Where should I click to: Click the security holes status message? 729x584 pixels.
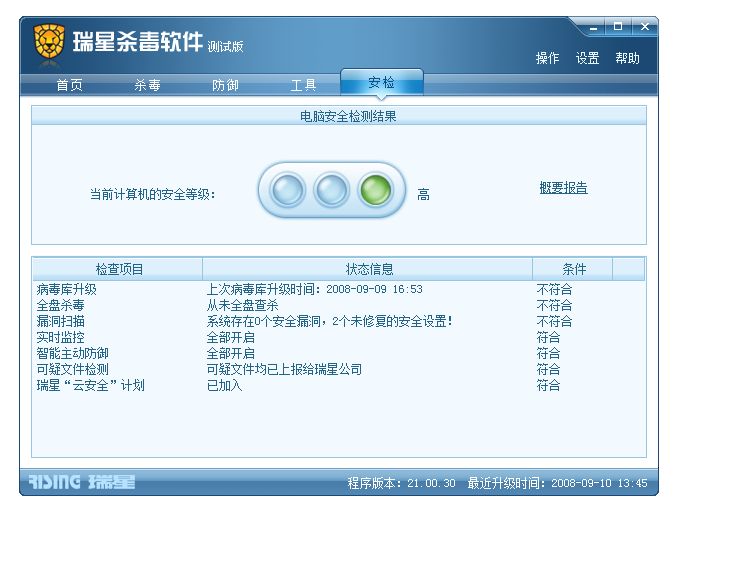329,321
